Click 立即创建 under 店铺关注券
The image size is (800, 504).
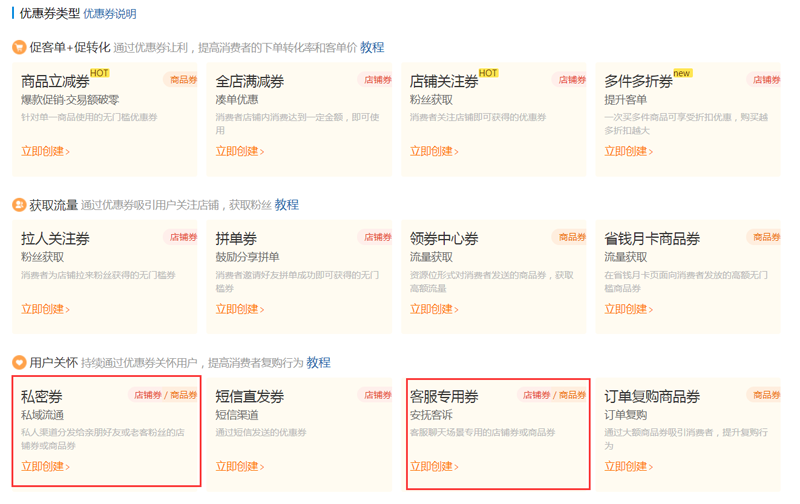(x=434, y=152)
